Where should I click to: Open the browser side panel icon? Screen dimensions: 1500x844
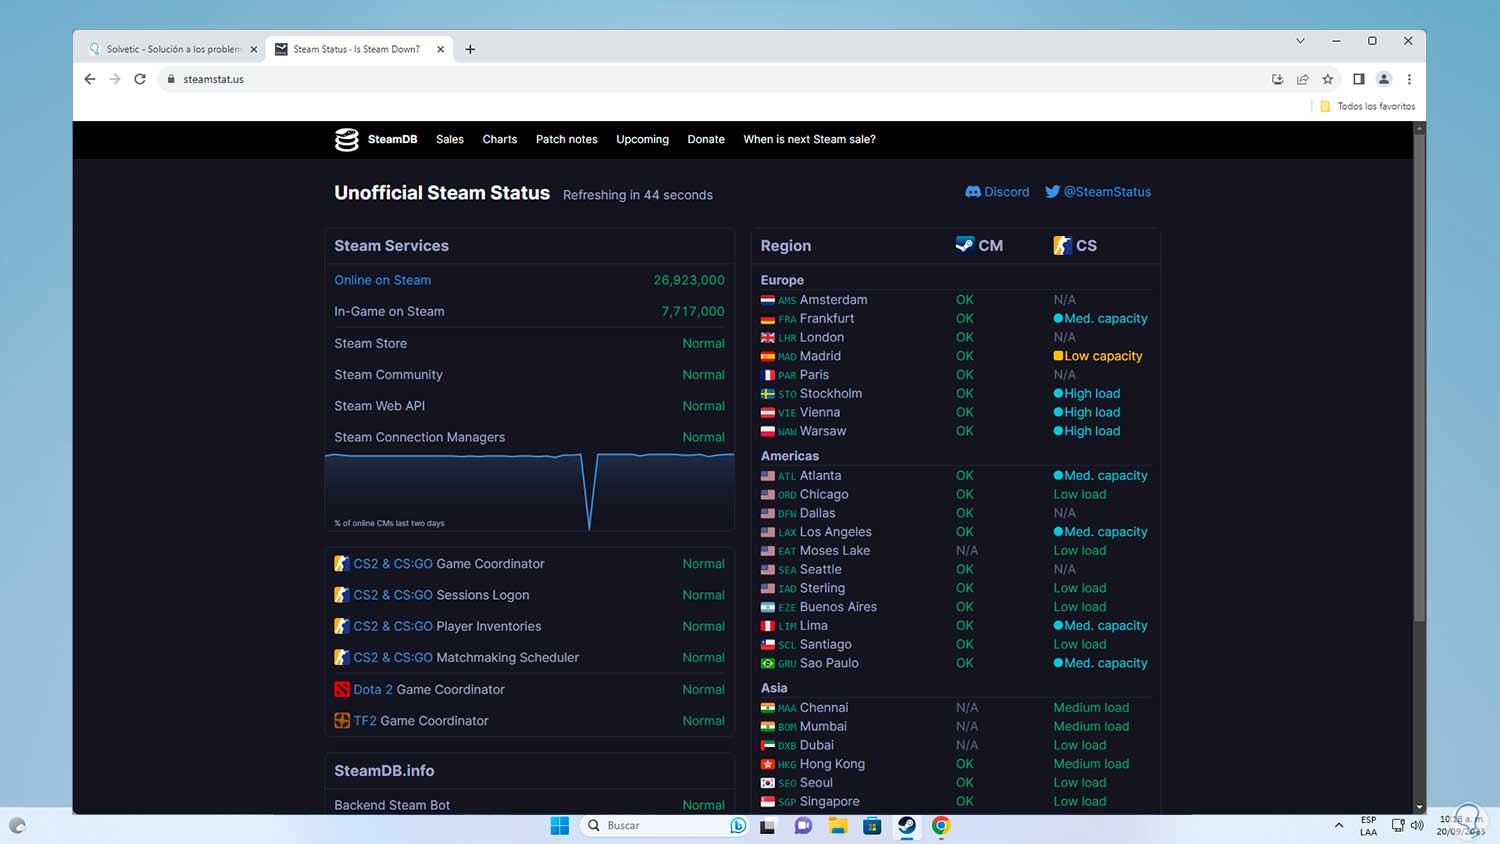point(1358,79)
